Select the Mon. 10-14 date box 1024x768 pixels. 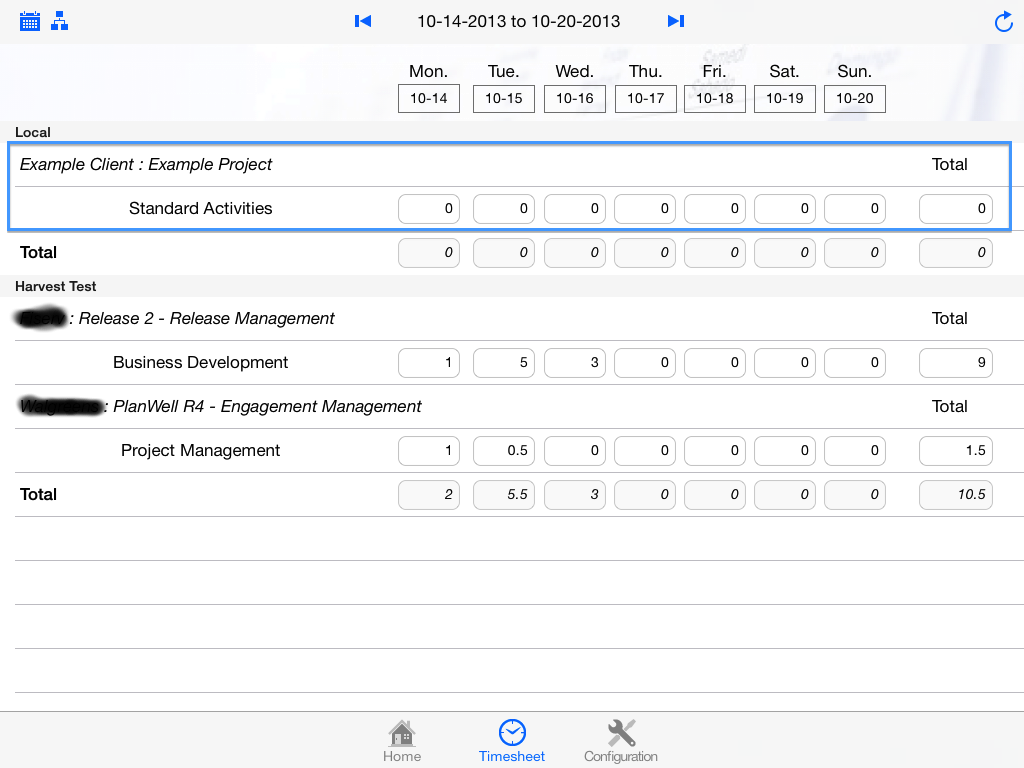[x=429, y=99]
